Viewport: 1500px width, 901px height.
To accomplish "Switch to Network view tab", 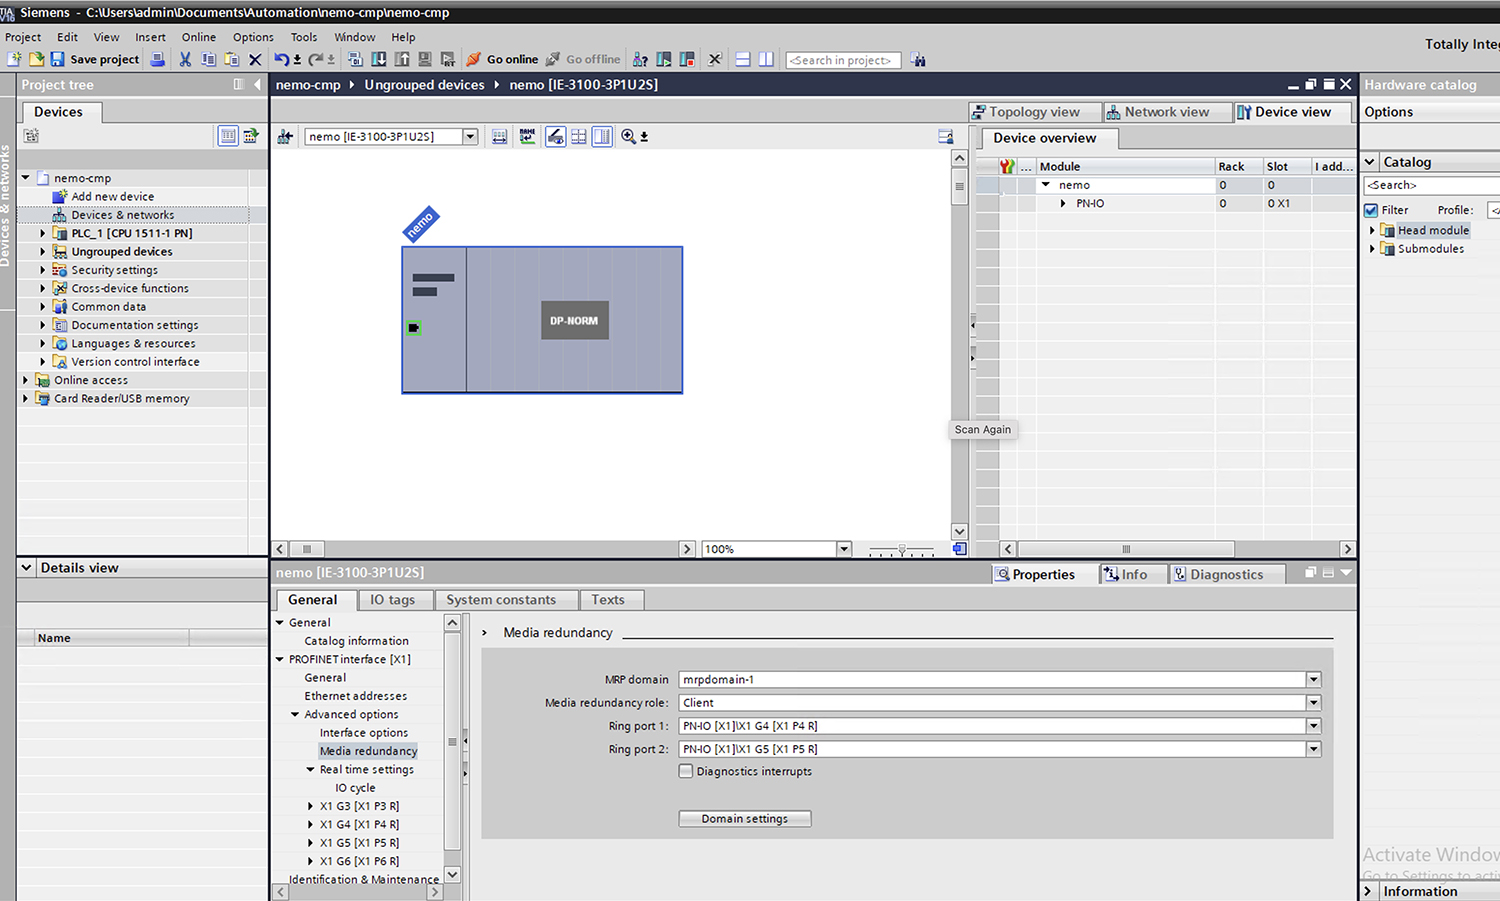I will (1166, 112).
